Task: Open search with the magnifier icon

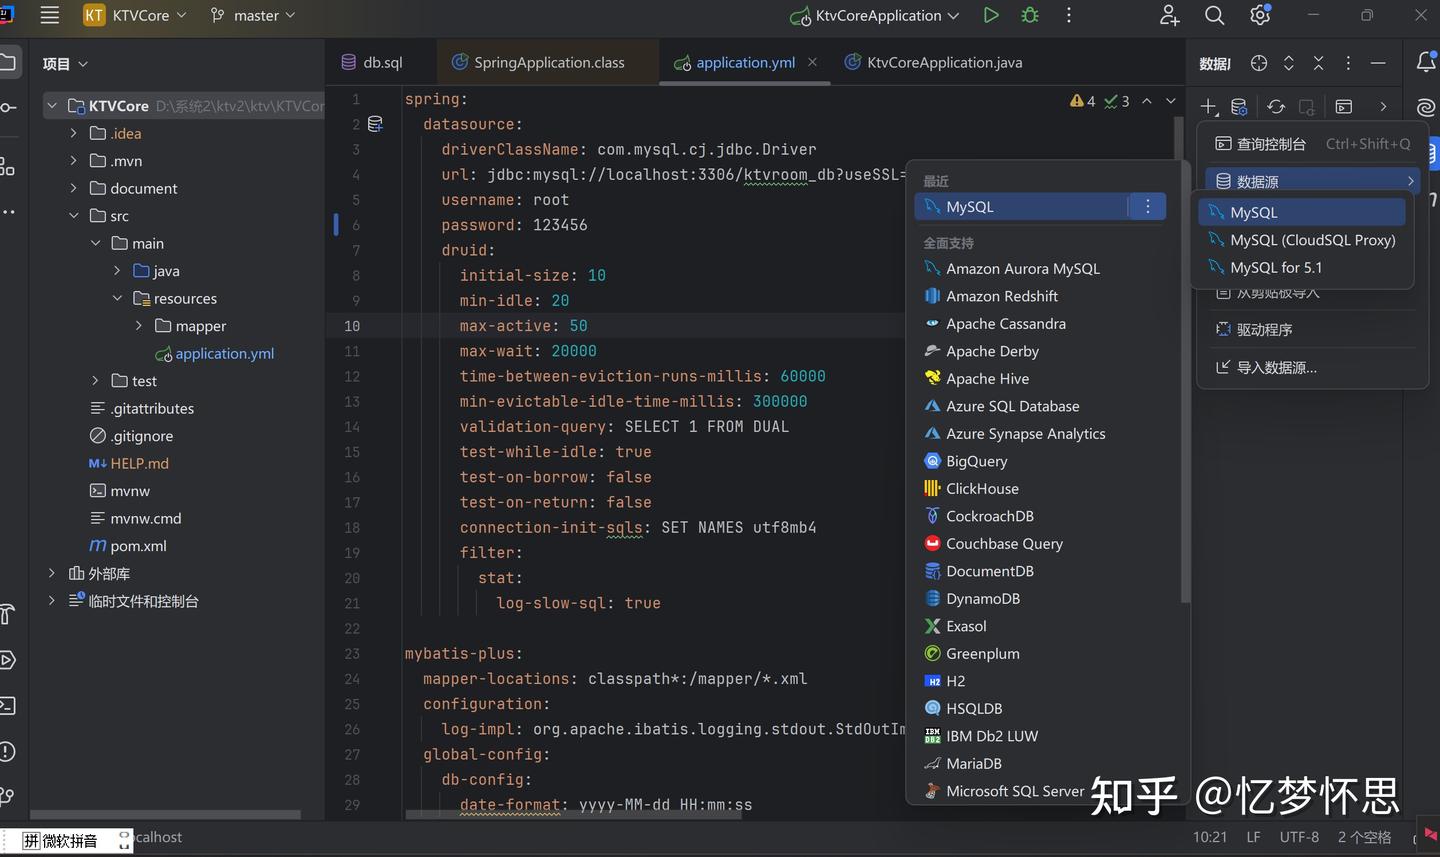Action: pos(1214,16)
